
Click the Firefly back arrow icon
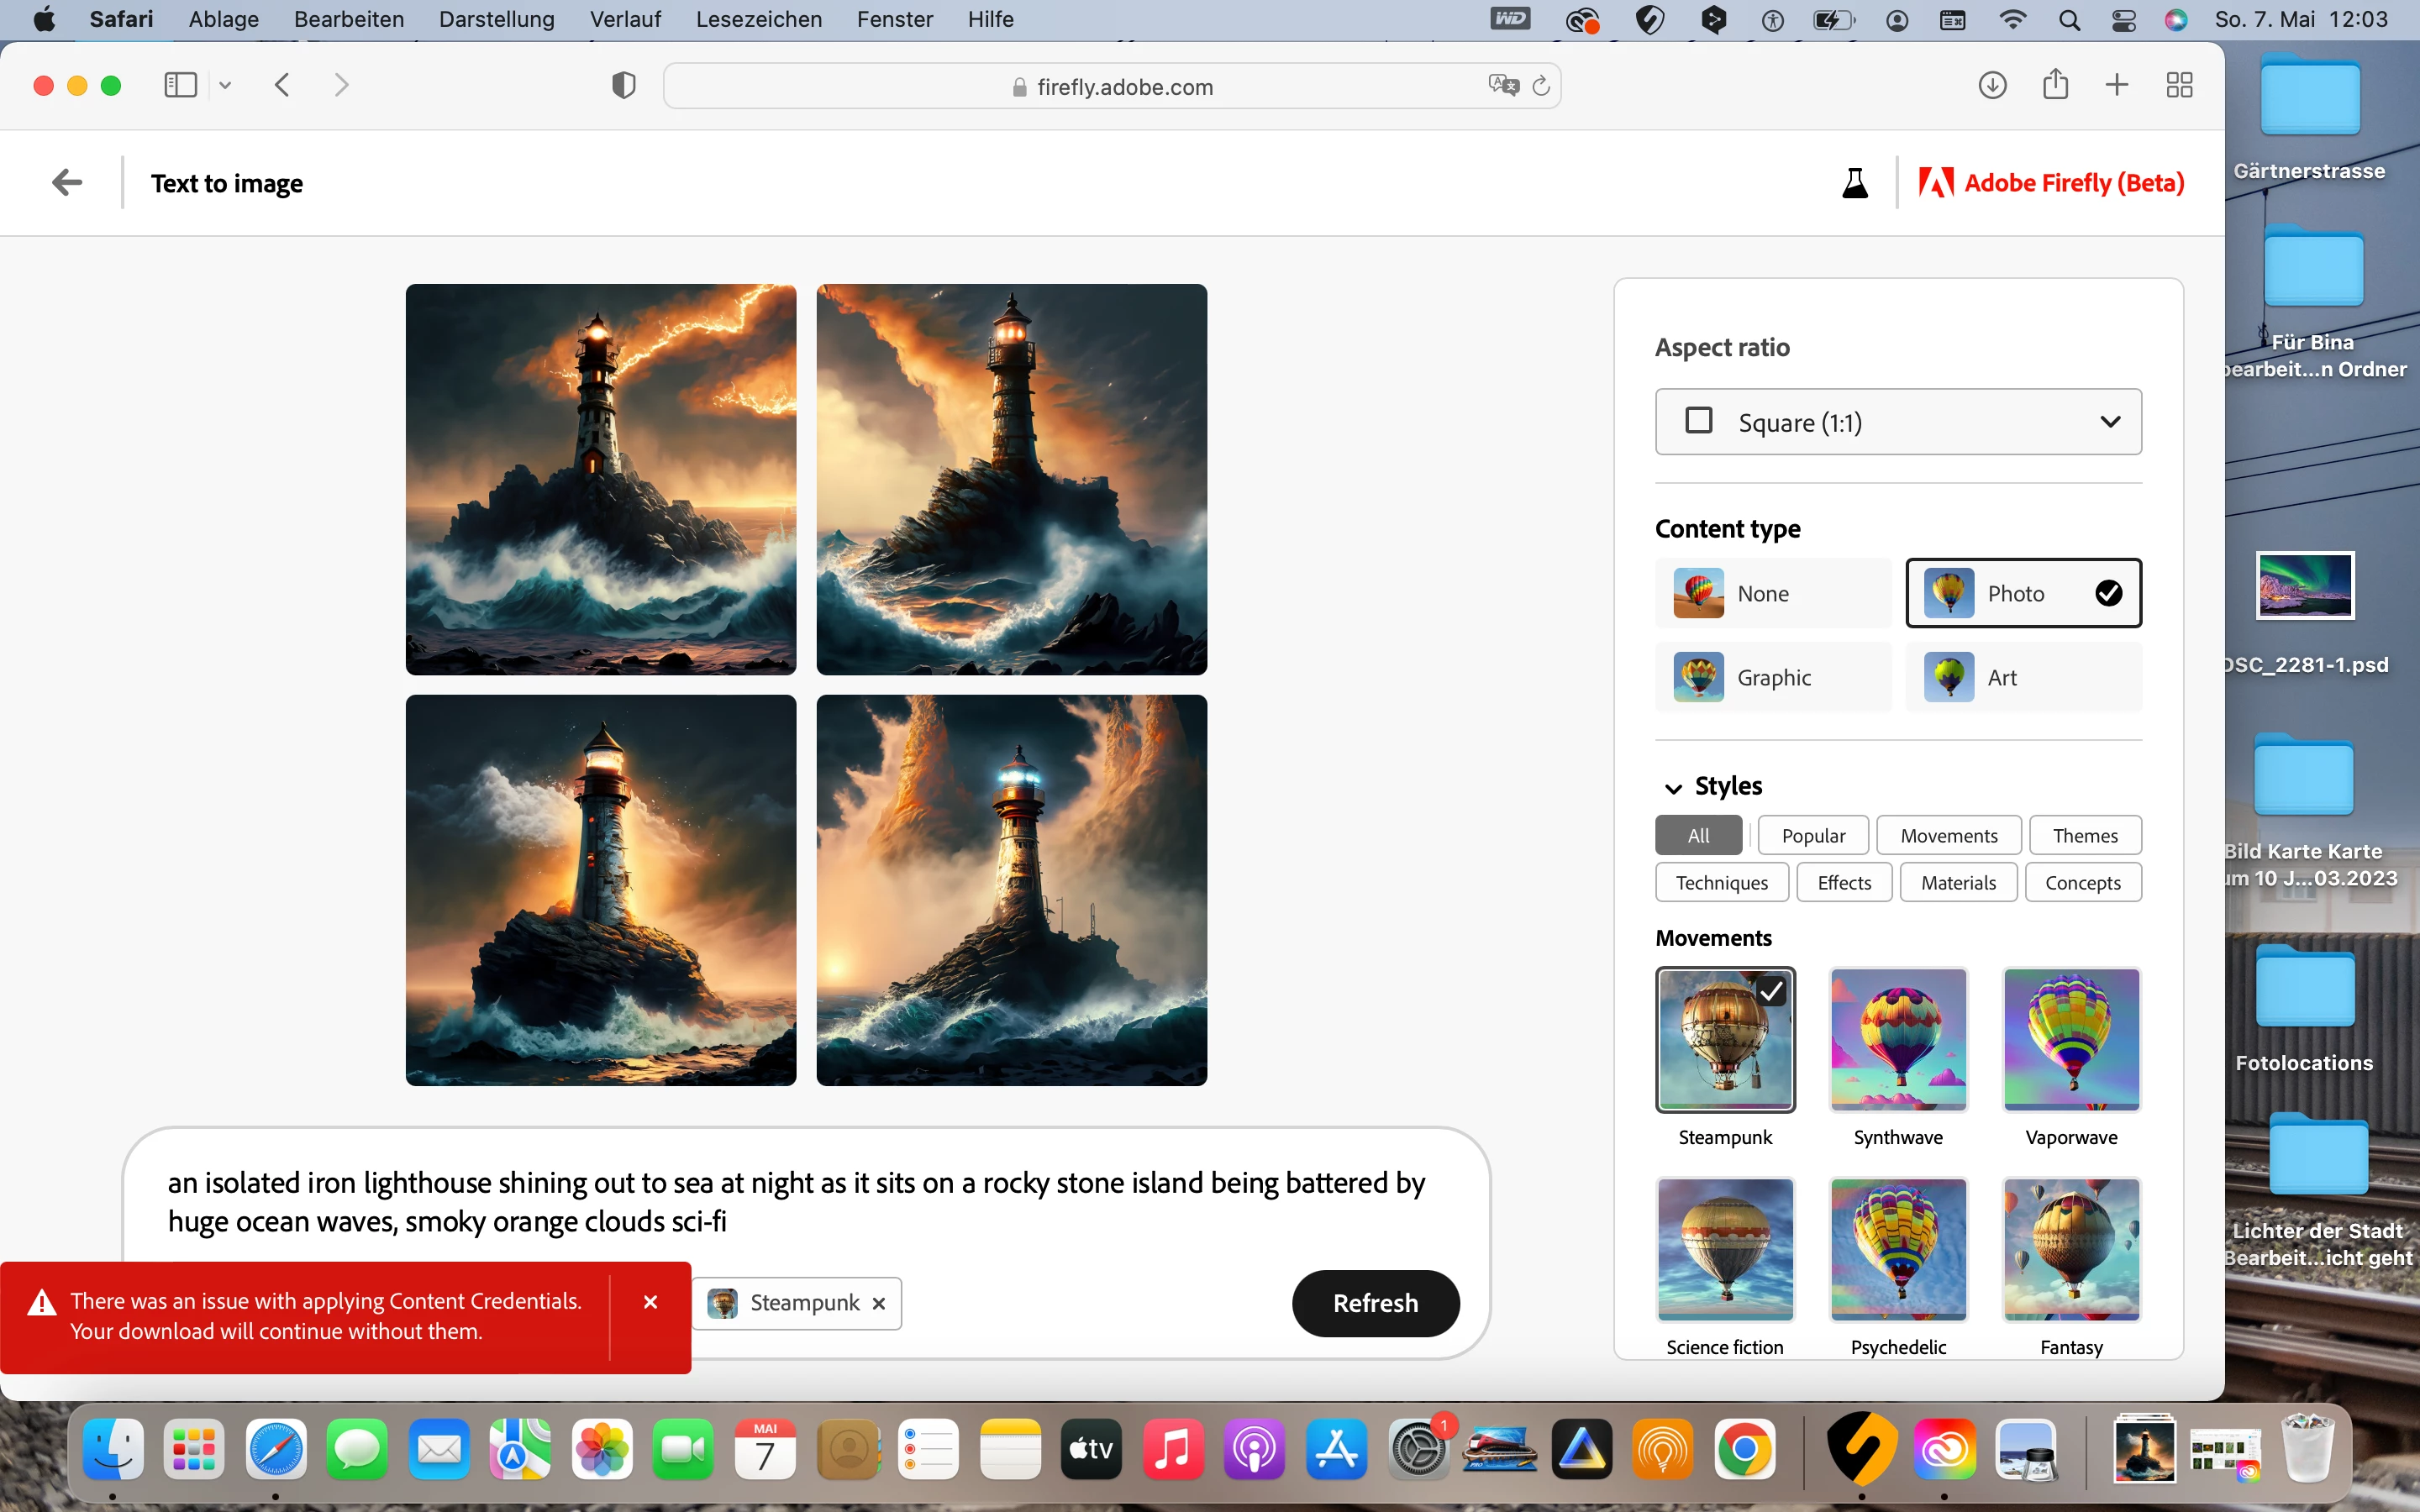(67, 183)
